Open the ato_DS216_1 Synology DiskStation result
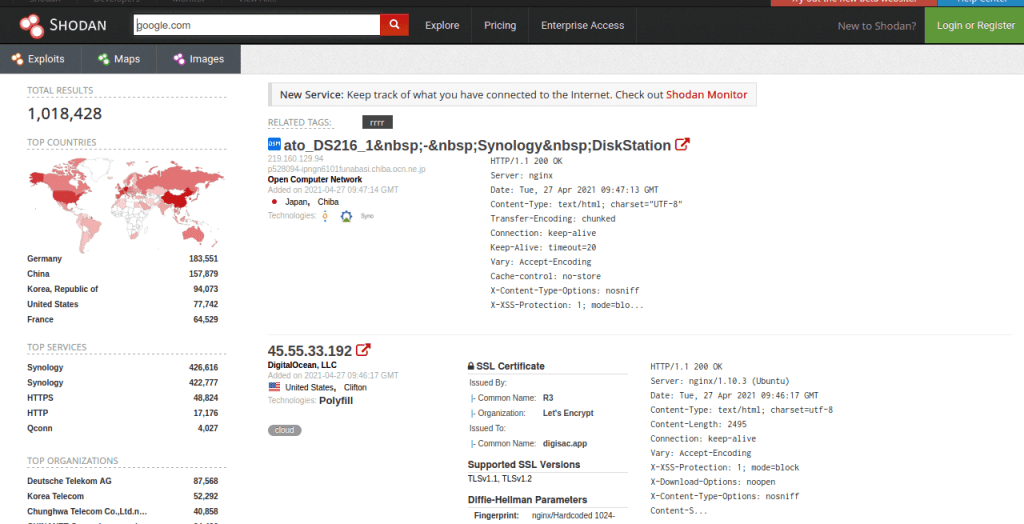This screenshot has height=524, width=1024. click(477, 145)
